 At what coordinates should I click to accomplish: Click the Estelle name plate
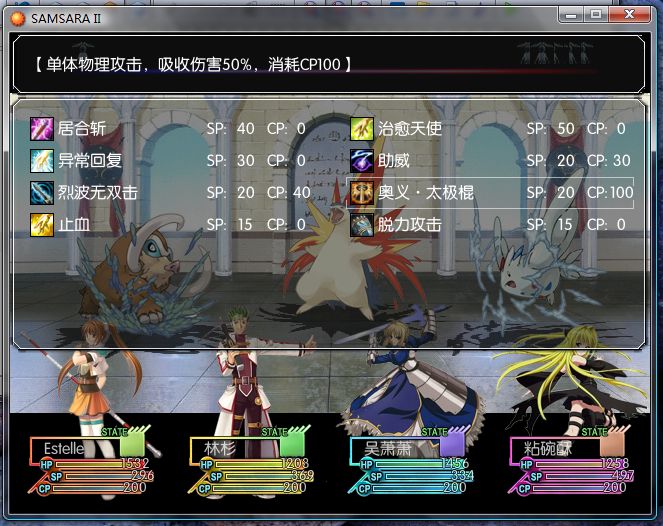coord(75,449)
